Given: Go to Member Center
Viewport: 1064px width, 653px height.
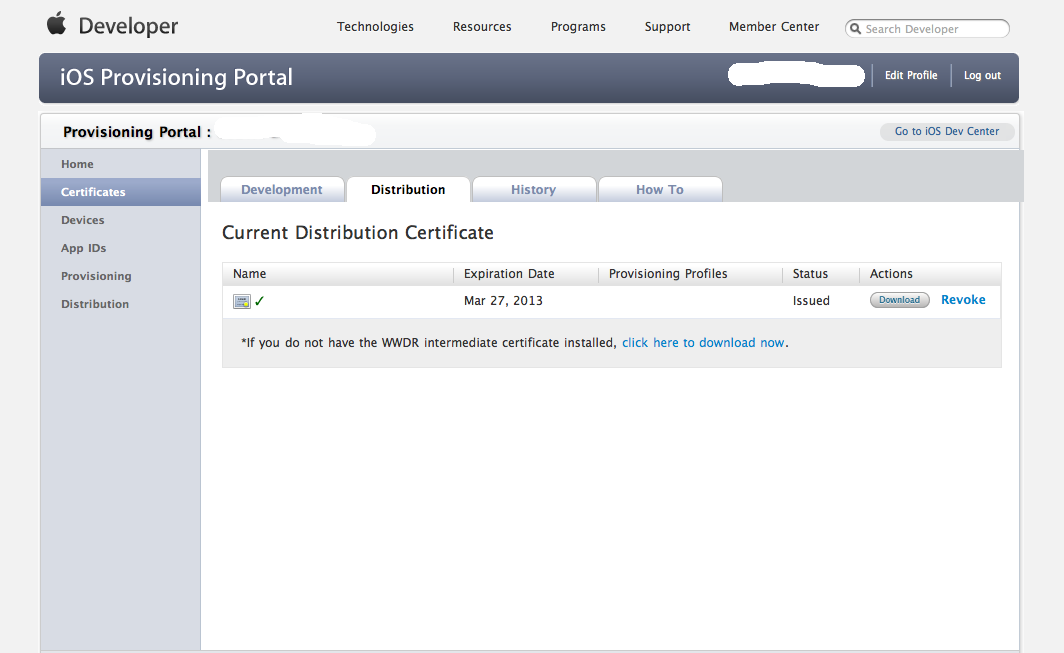Looking at the screenshot, I should (x=774, y=26).
